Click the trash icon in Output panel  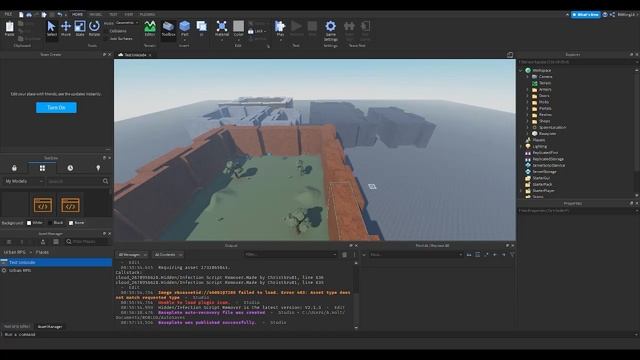pyautogui.click(x=344, y=255)
